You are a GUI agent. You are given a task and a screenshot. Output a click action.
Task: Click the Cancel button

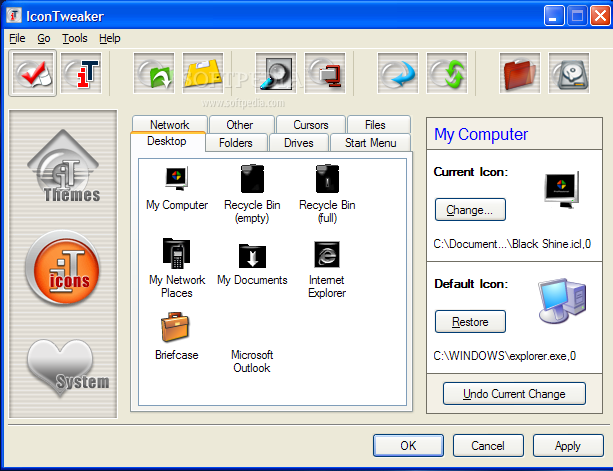[488, 446]
